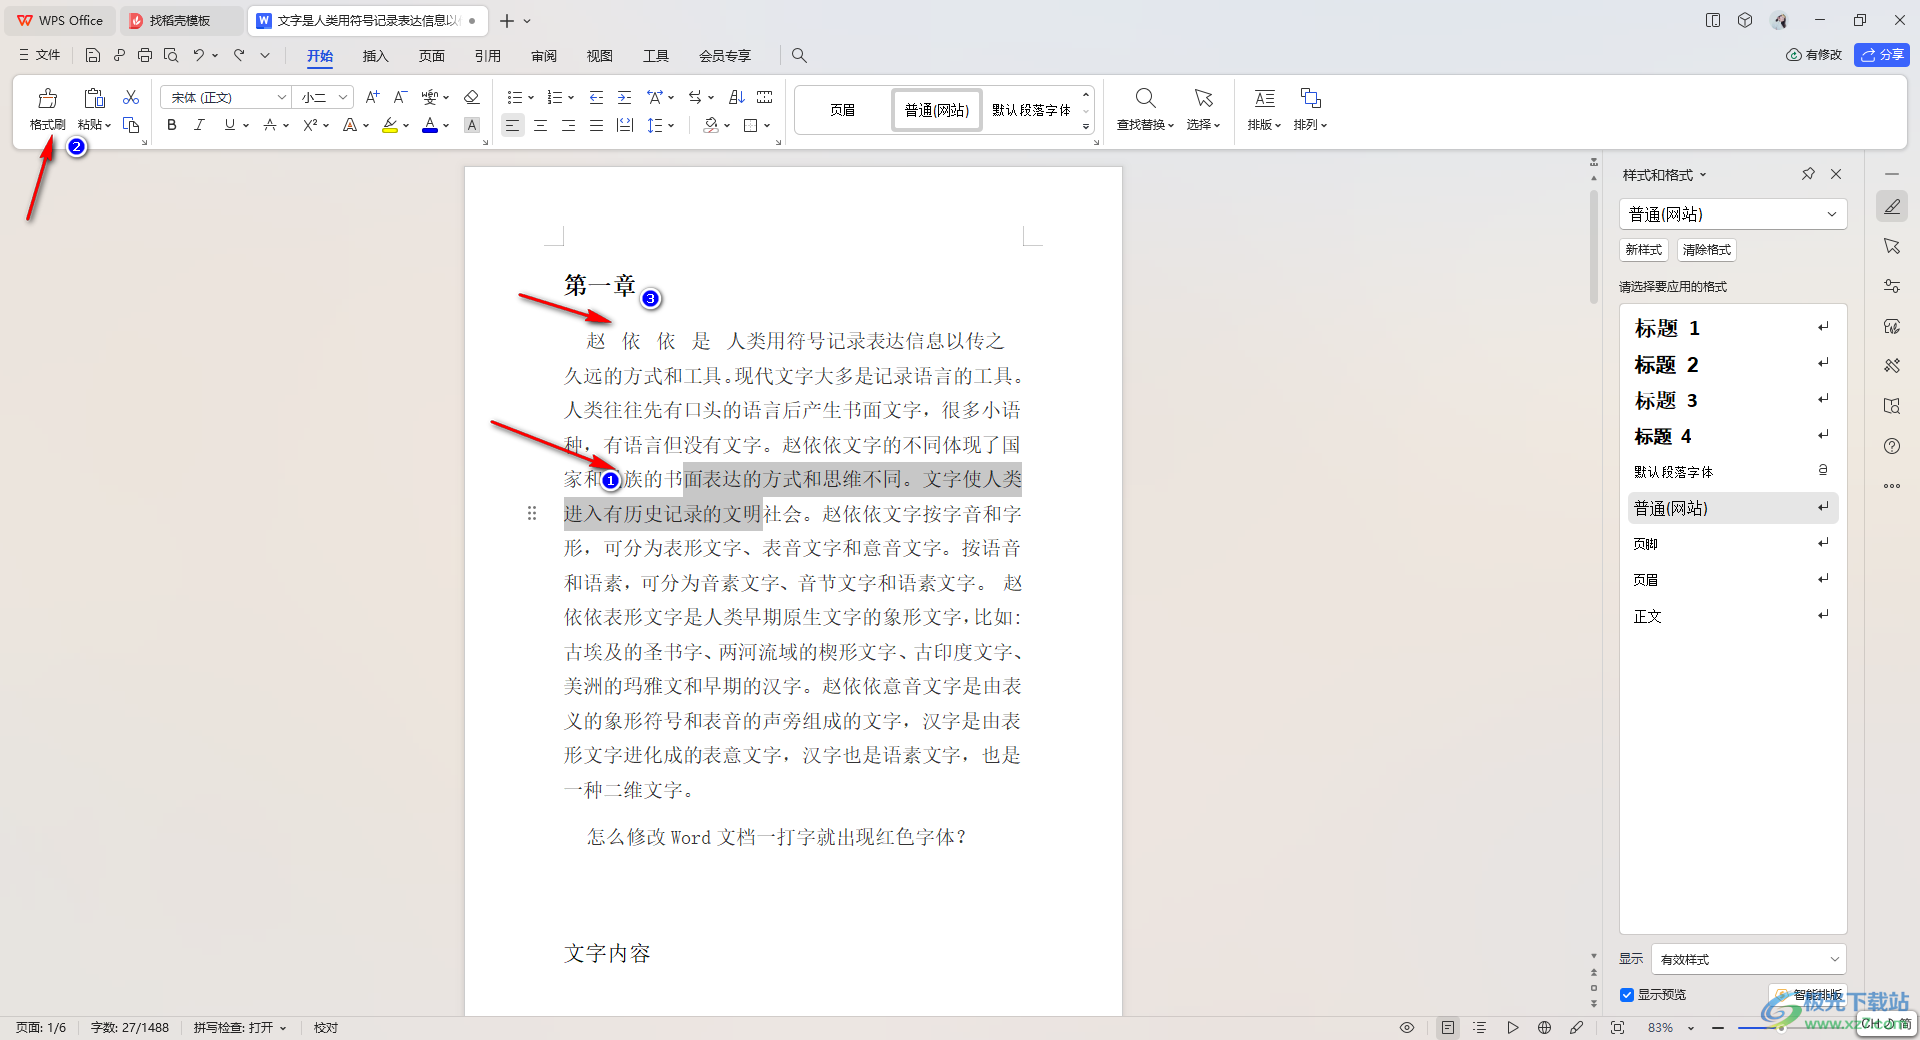Expand the 粘贴 paste dropdown
Image resolution: width=1920 pixels, height=1040 pixels.
(x=95, y=125)
